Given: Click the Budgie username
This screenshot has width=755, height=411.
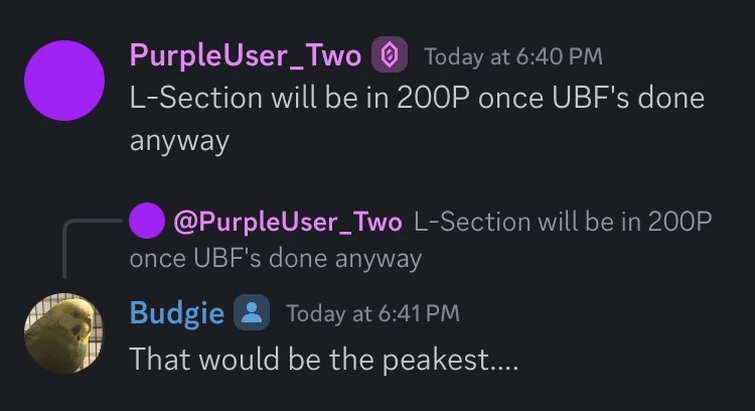Looking at the screenshot, I should 176,313.
